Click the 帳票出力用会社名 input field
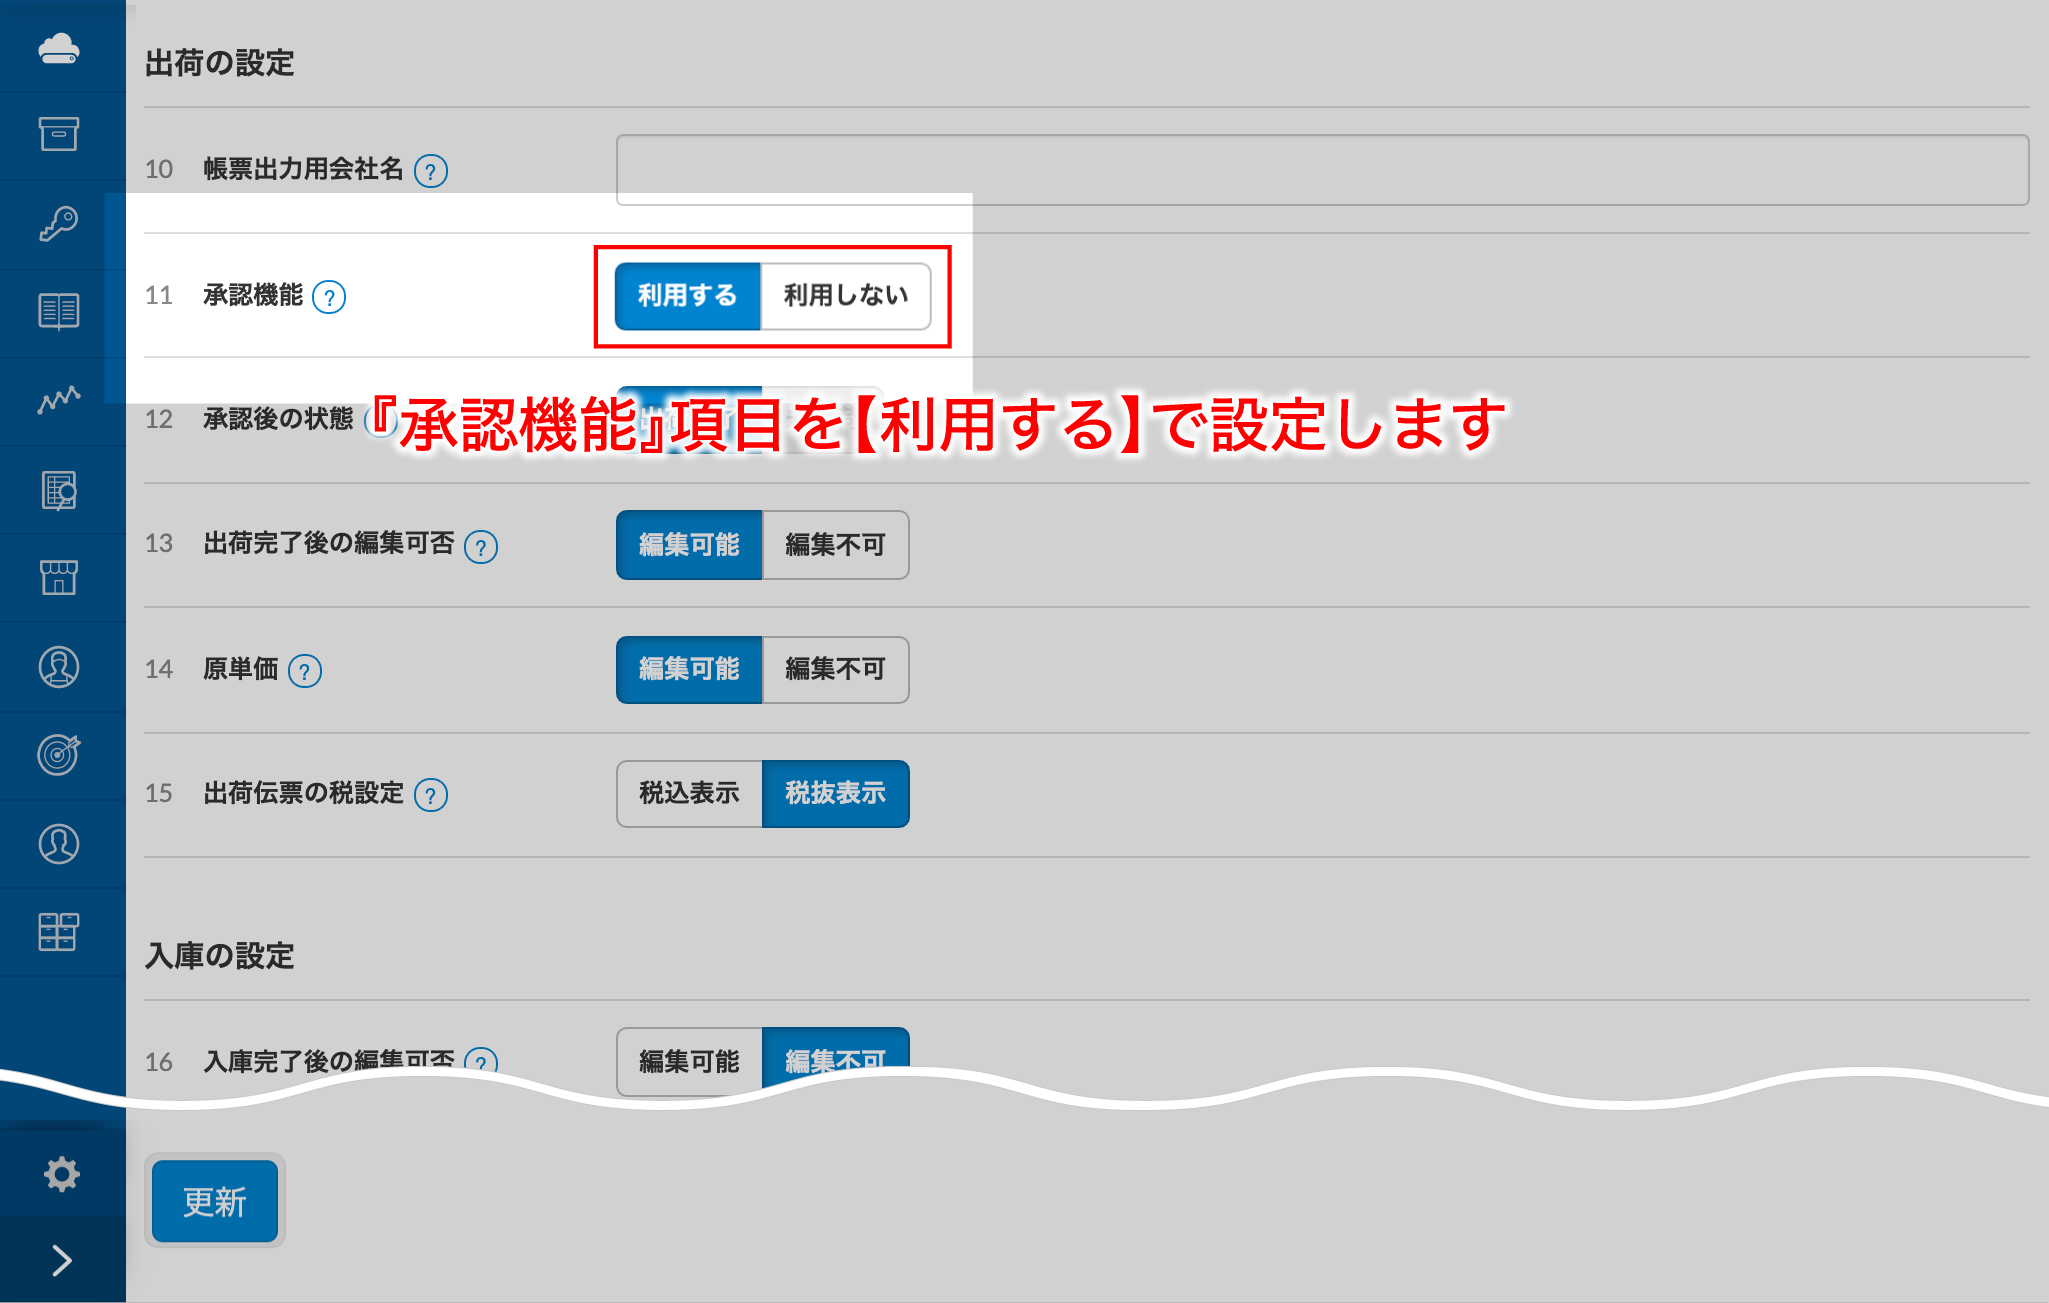Image resolution: width=2049 pixels, height=1303 pixels. pos(1322,170)
